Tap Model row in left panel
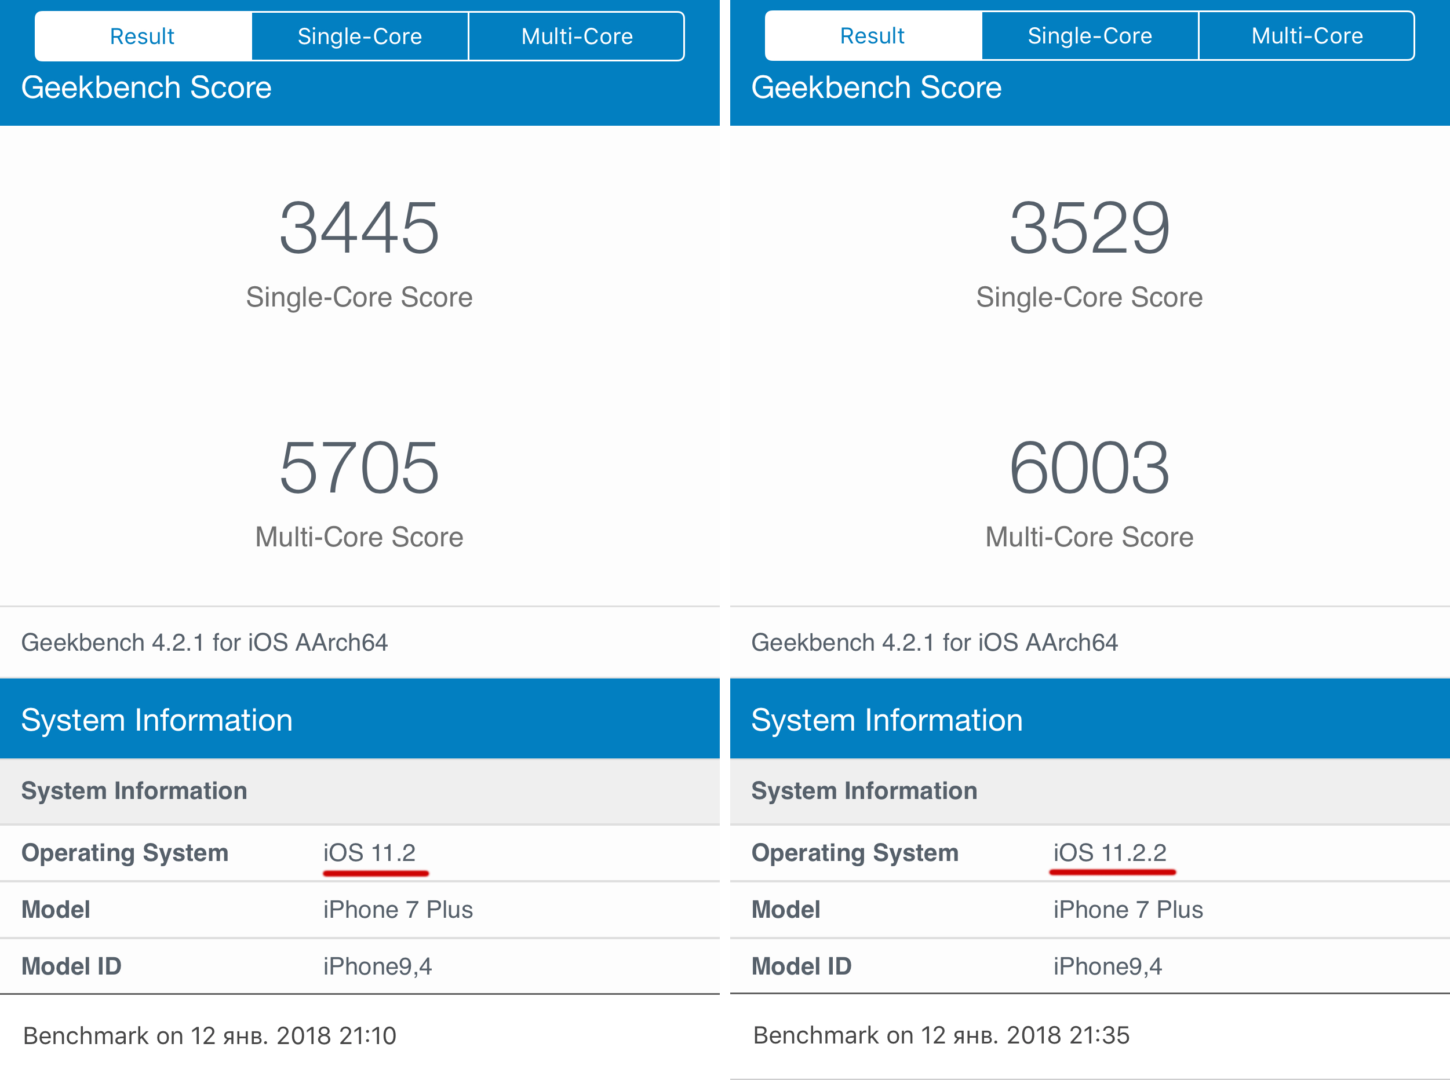This screenshot has width=1450, height=1080. point(360,910)
